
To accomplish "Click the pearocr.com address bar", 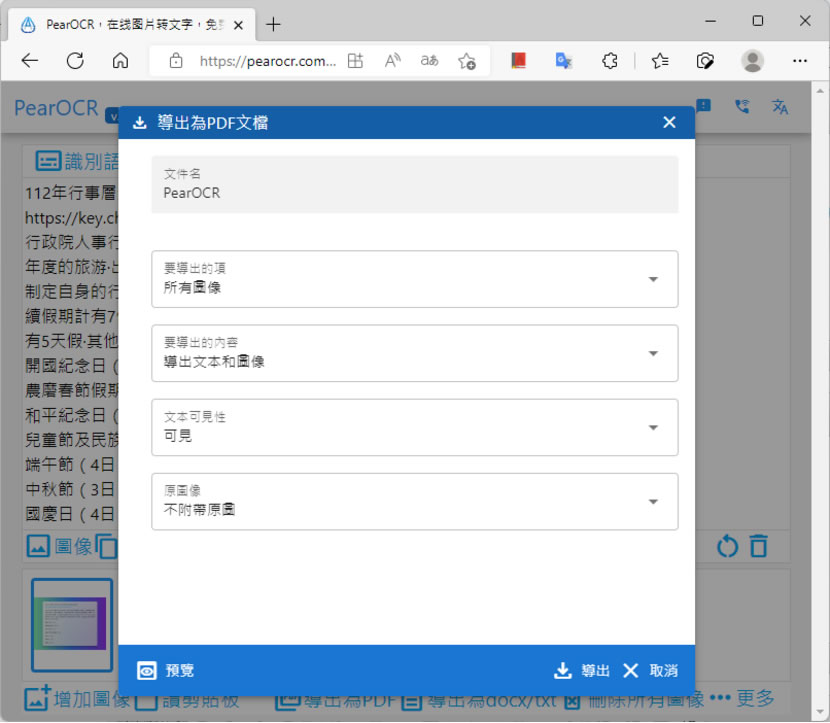I will point(267,61).
